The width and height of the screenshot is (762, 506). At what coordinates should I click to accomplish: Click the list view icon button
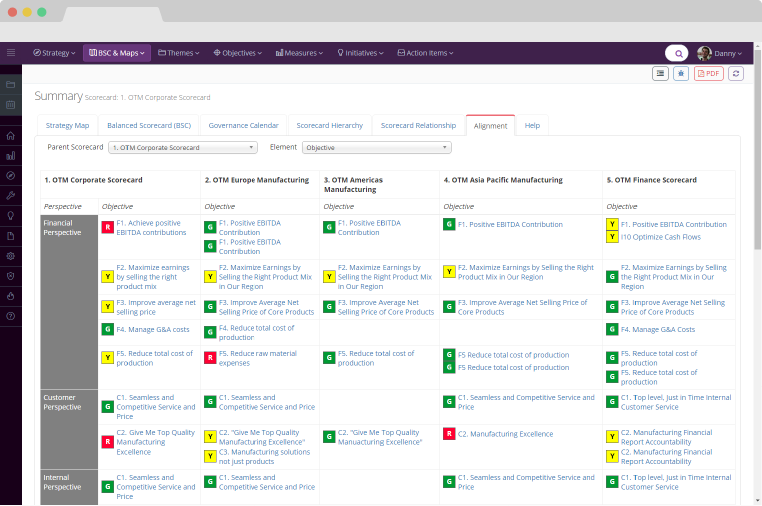660,74
